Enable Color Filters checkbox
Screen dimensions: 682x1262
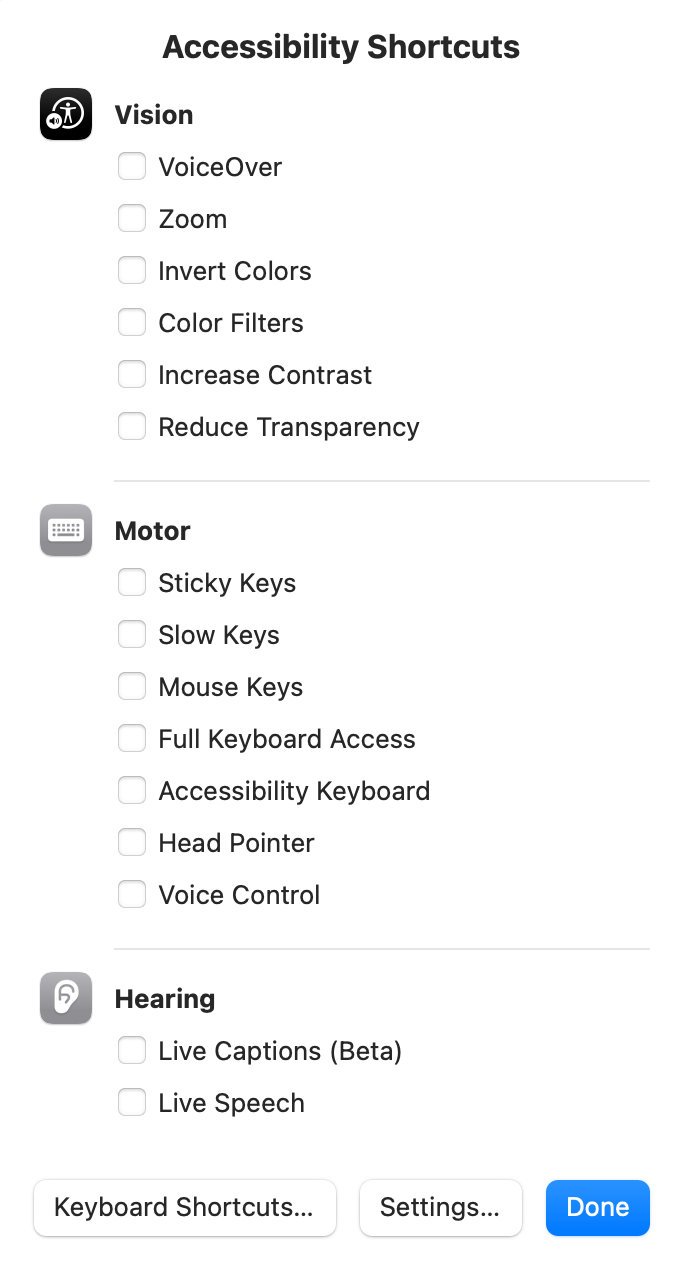pyautogui.click(x=132, y=322)
